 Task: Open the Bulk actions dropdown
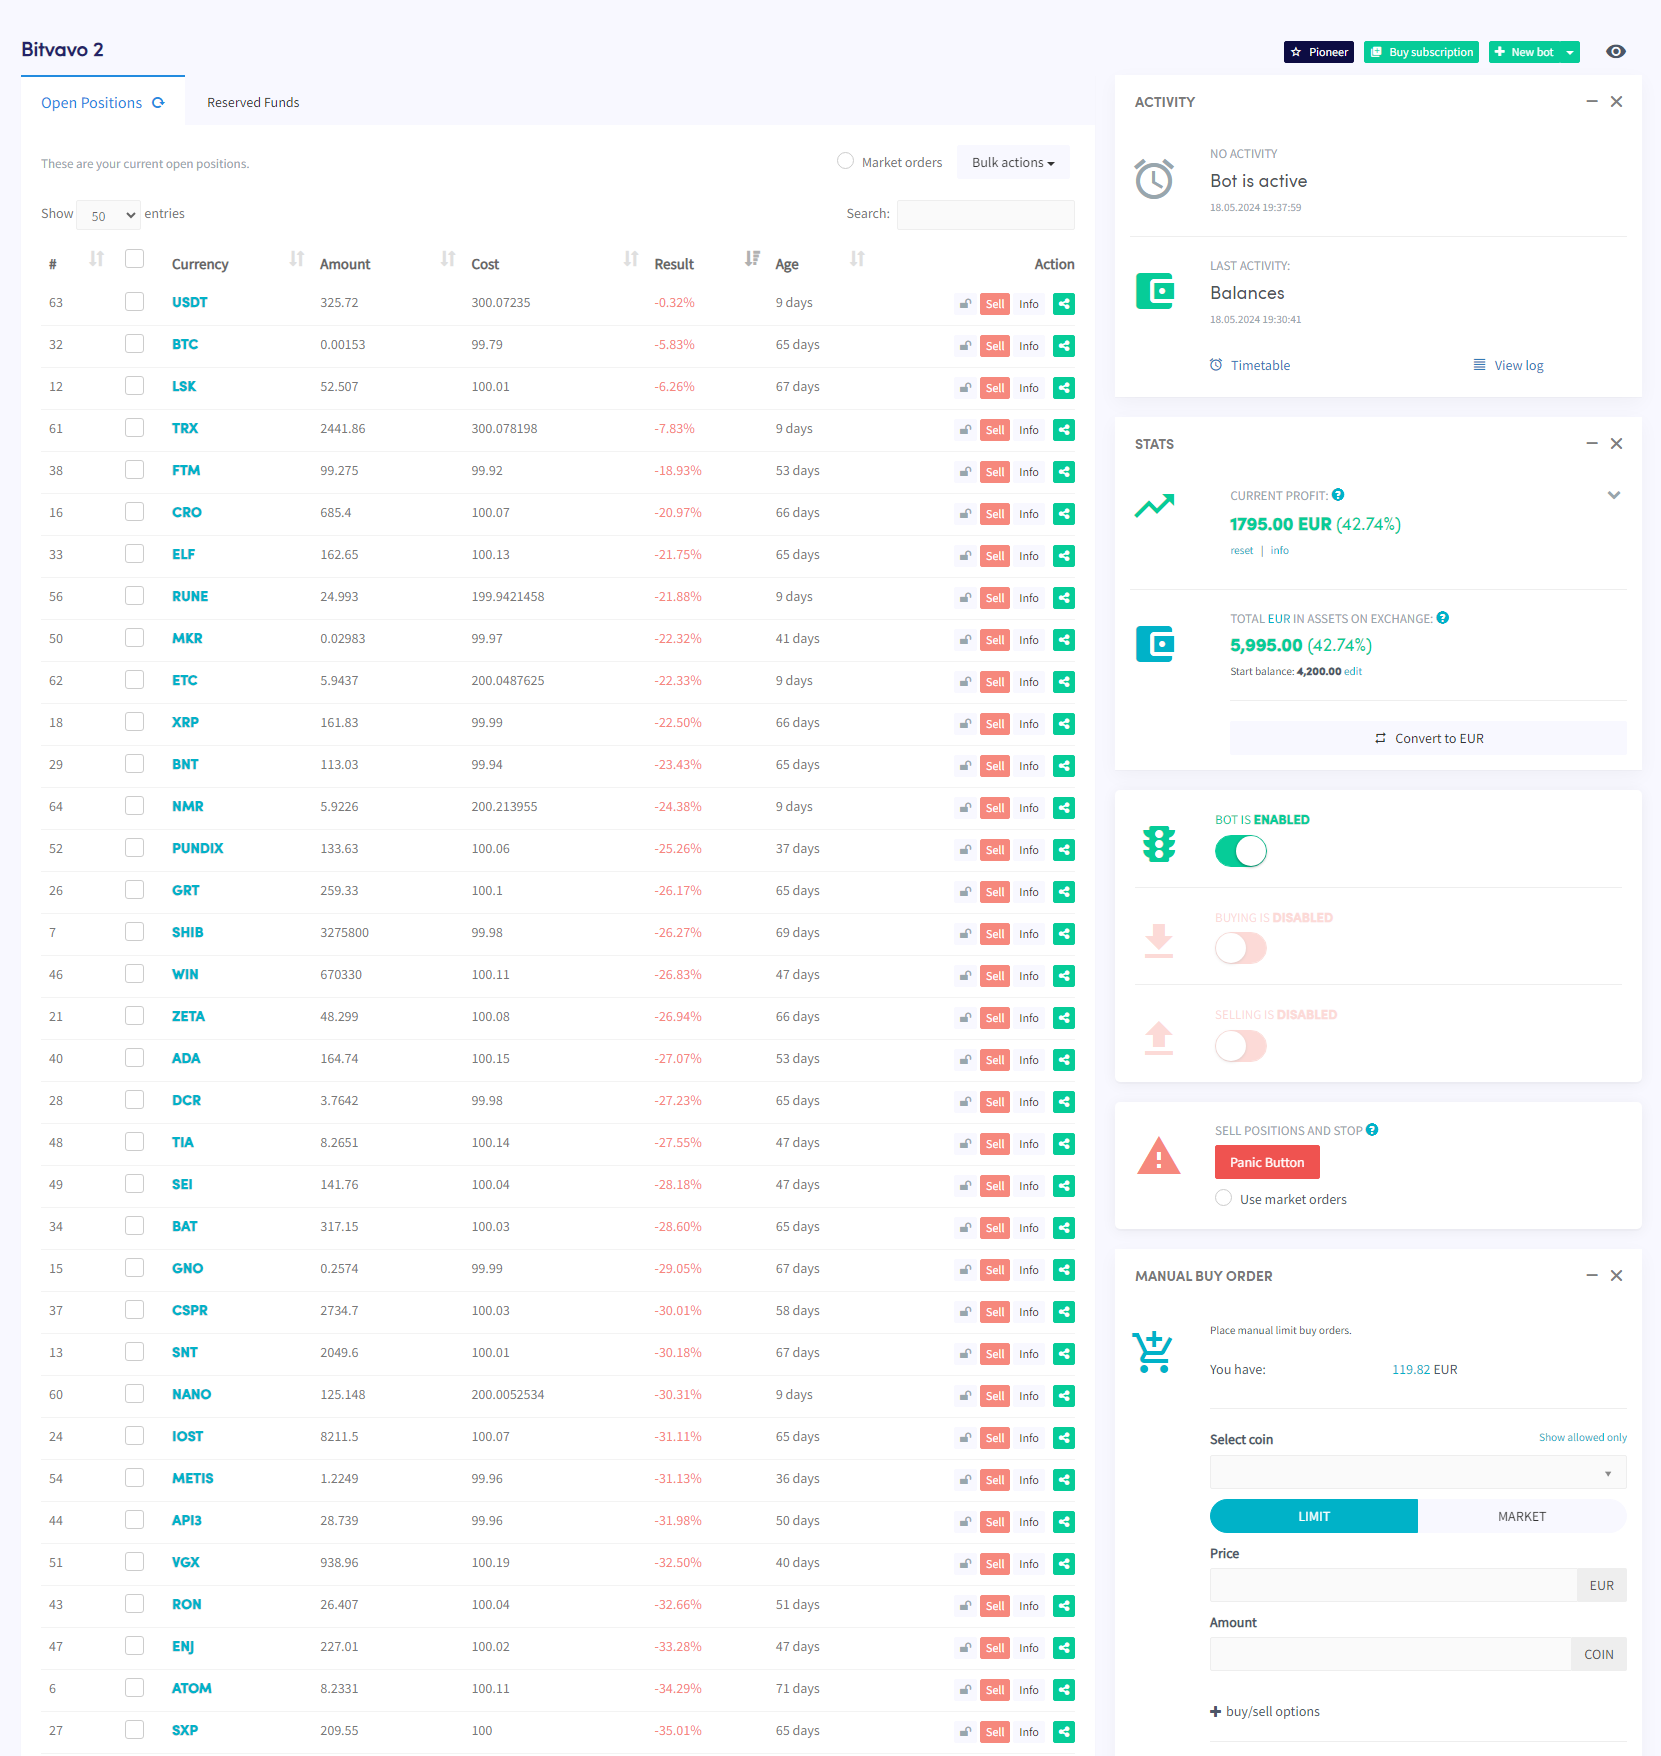pyautogui.click(x=1013, y=162)
